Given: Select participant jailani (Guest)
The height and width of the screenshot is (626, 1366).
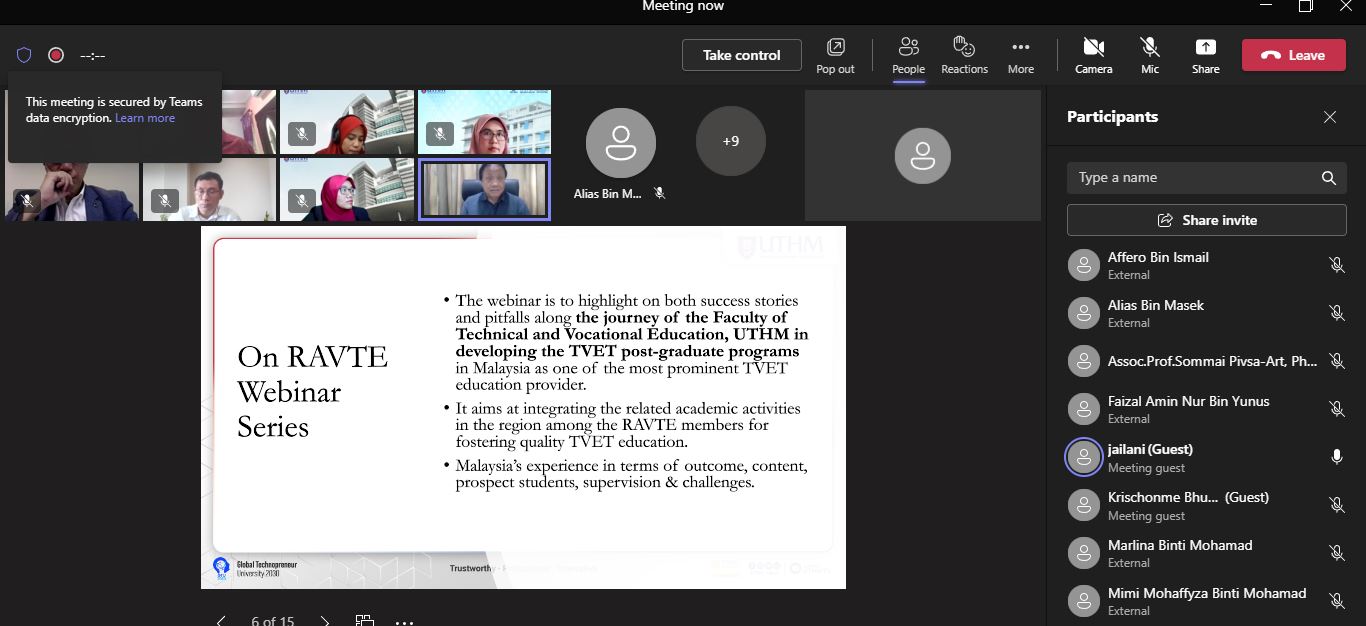Looking at the screenshot, I should click(x=1206, y=457).
